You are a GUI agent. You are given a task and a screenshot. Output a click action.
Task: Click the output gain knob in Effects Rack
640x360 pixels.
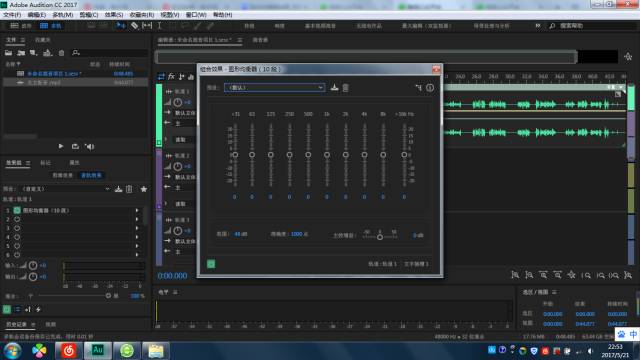33,277
